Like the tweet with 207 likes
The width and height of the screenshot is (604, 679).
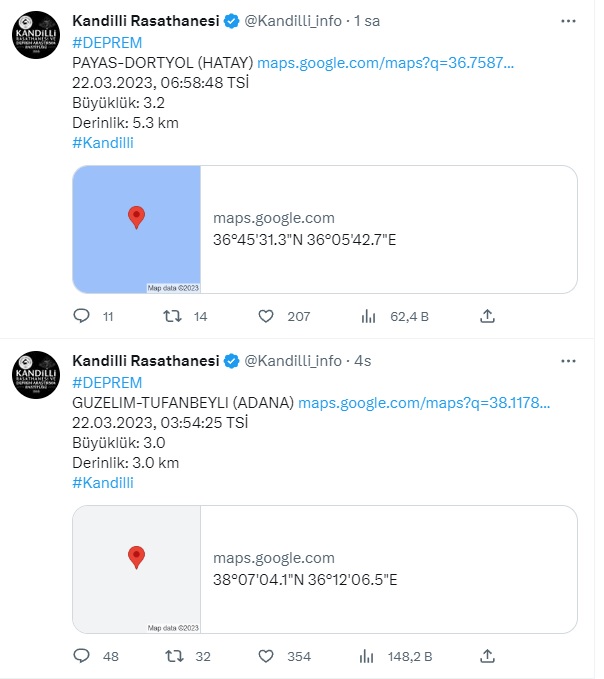(x=266, y=316)
